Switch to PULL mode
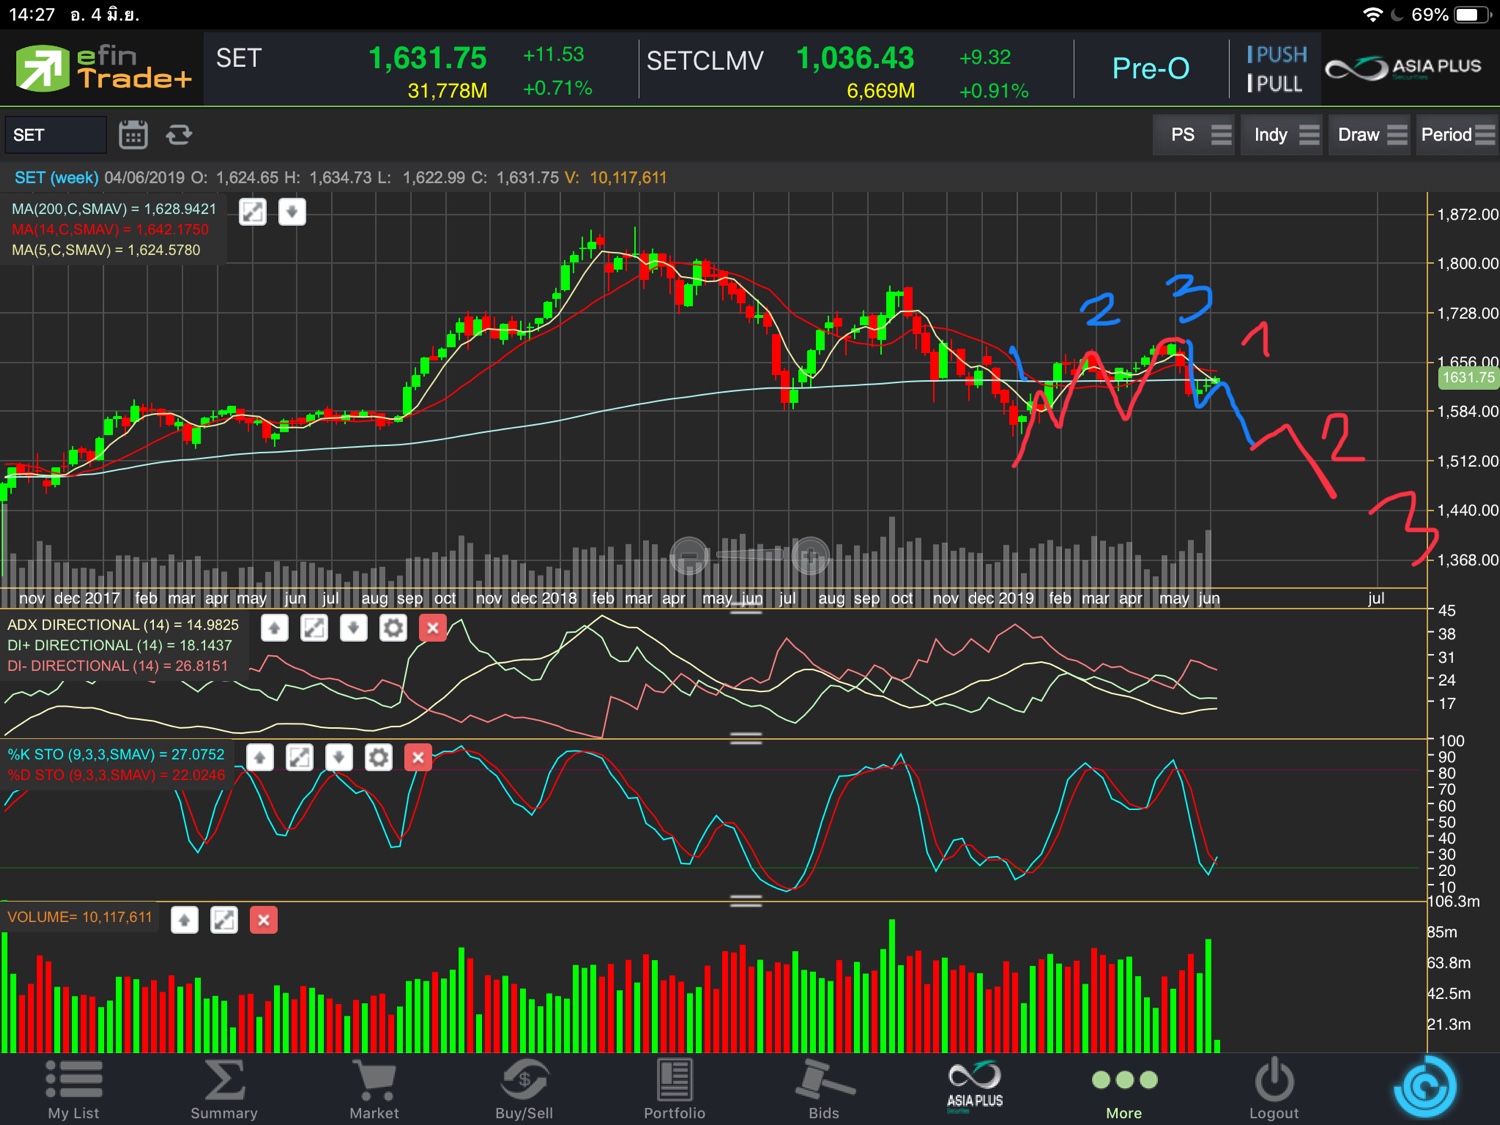1500x1125 pixels. click(1277, 84)
